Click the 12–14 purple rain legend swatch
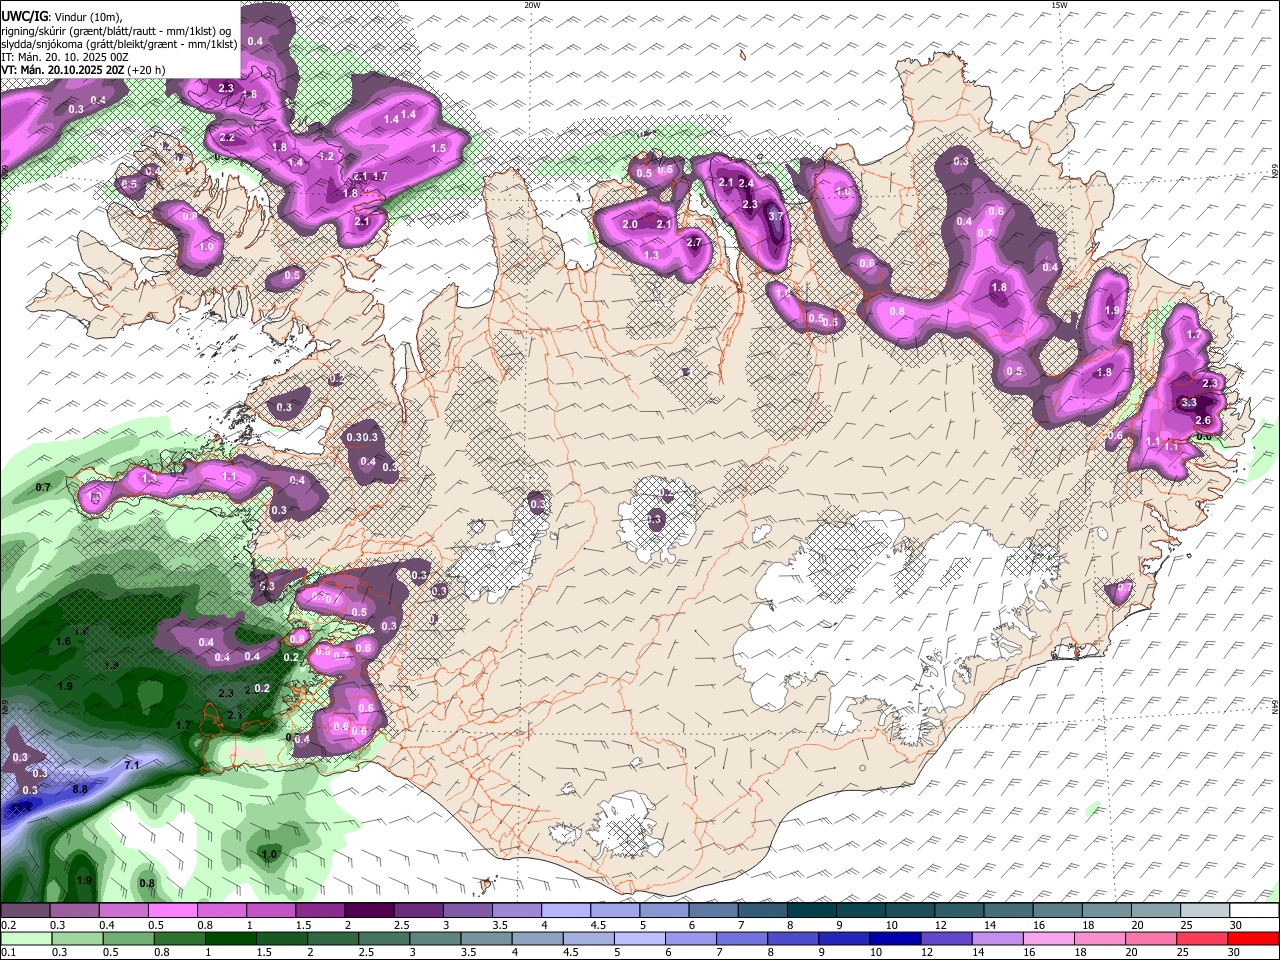The image size is (1280, 960). click(x=946, y=938)
